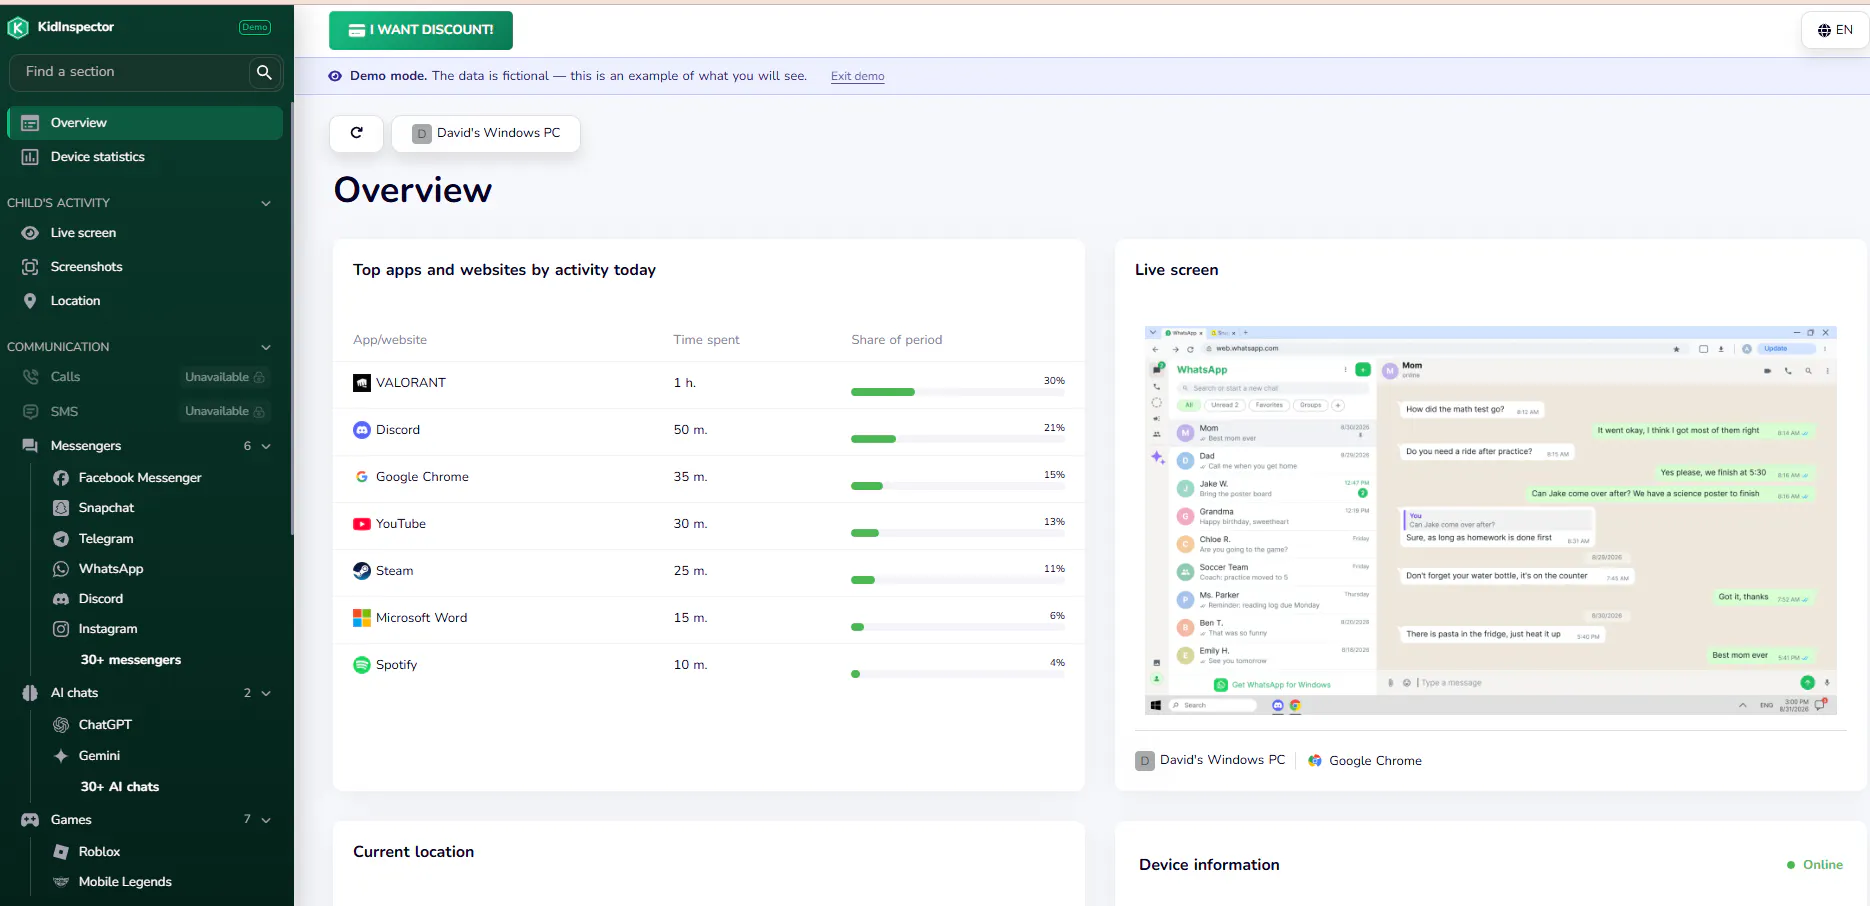The image size is (1870, 906).
Task: Click the Location pin icon in sidebar
Action: click(x=30, y=301)
